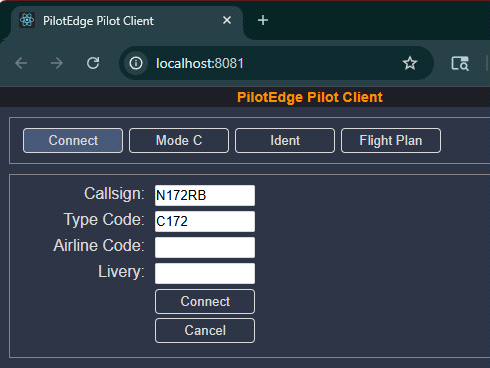490x368 pixels.
Task: Click the top Connect toolbar button
Action: 73,140
